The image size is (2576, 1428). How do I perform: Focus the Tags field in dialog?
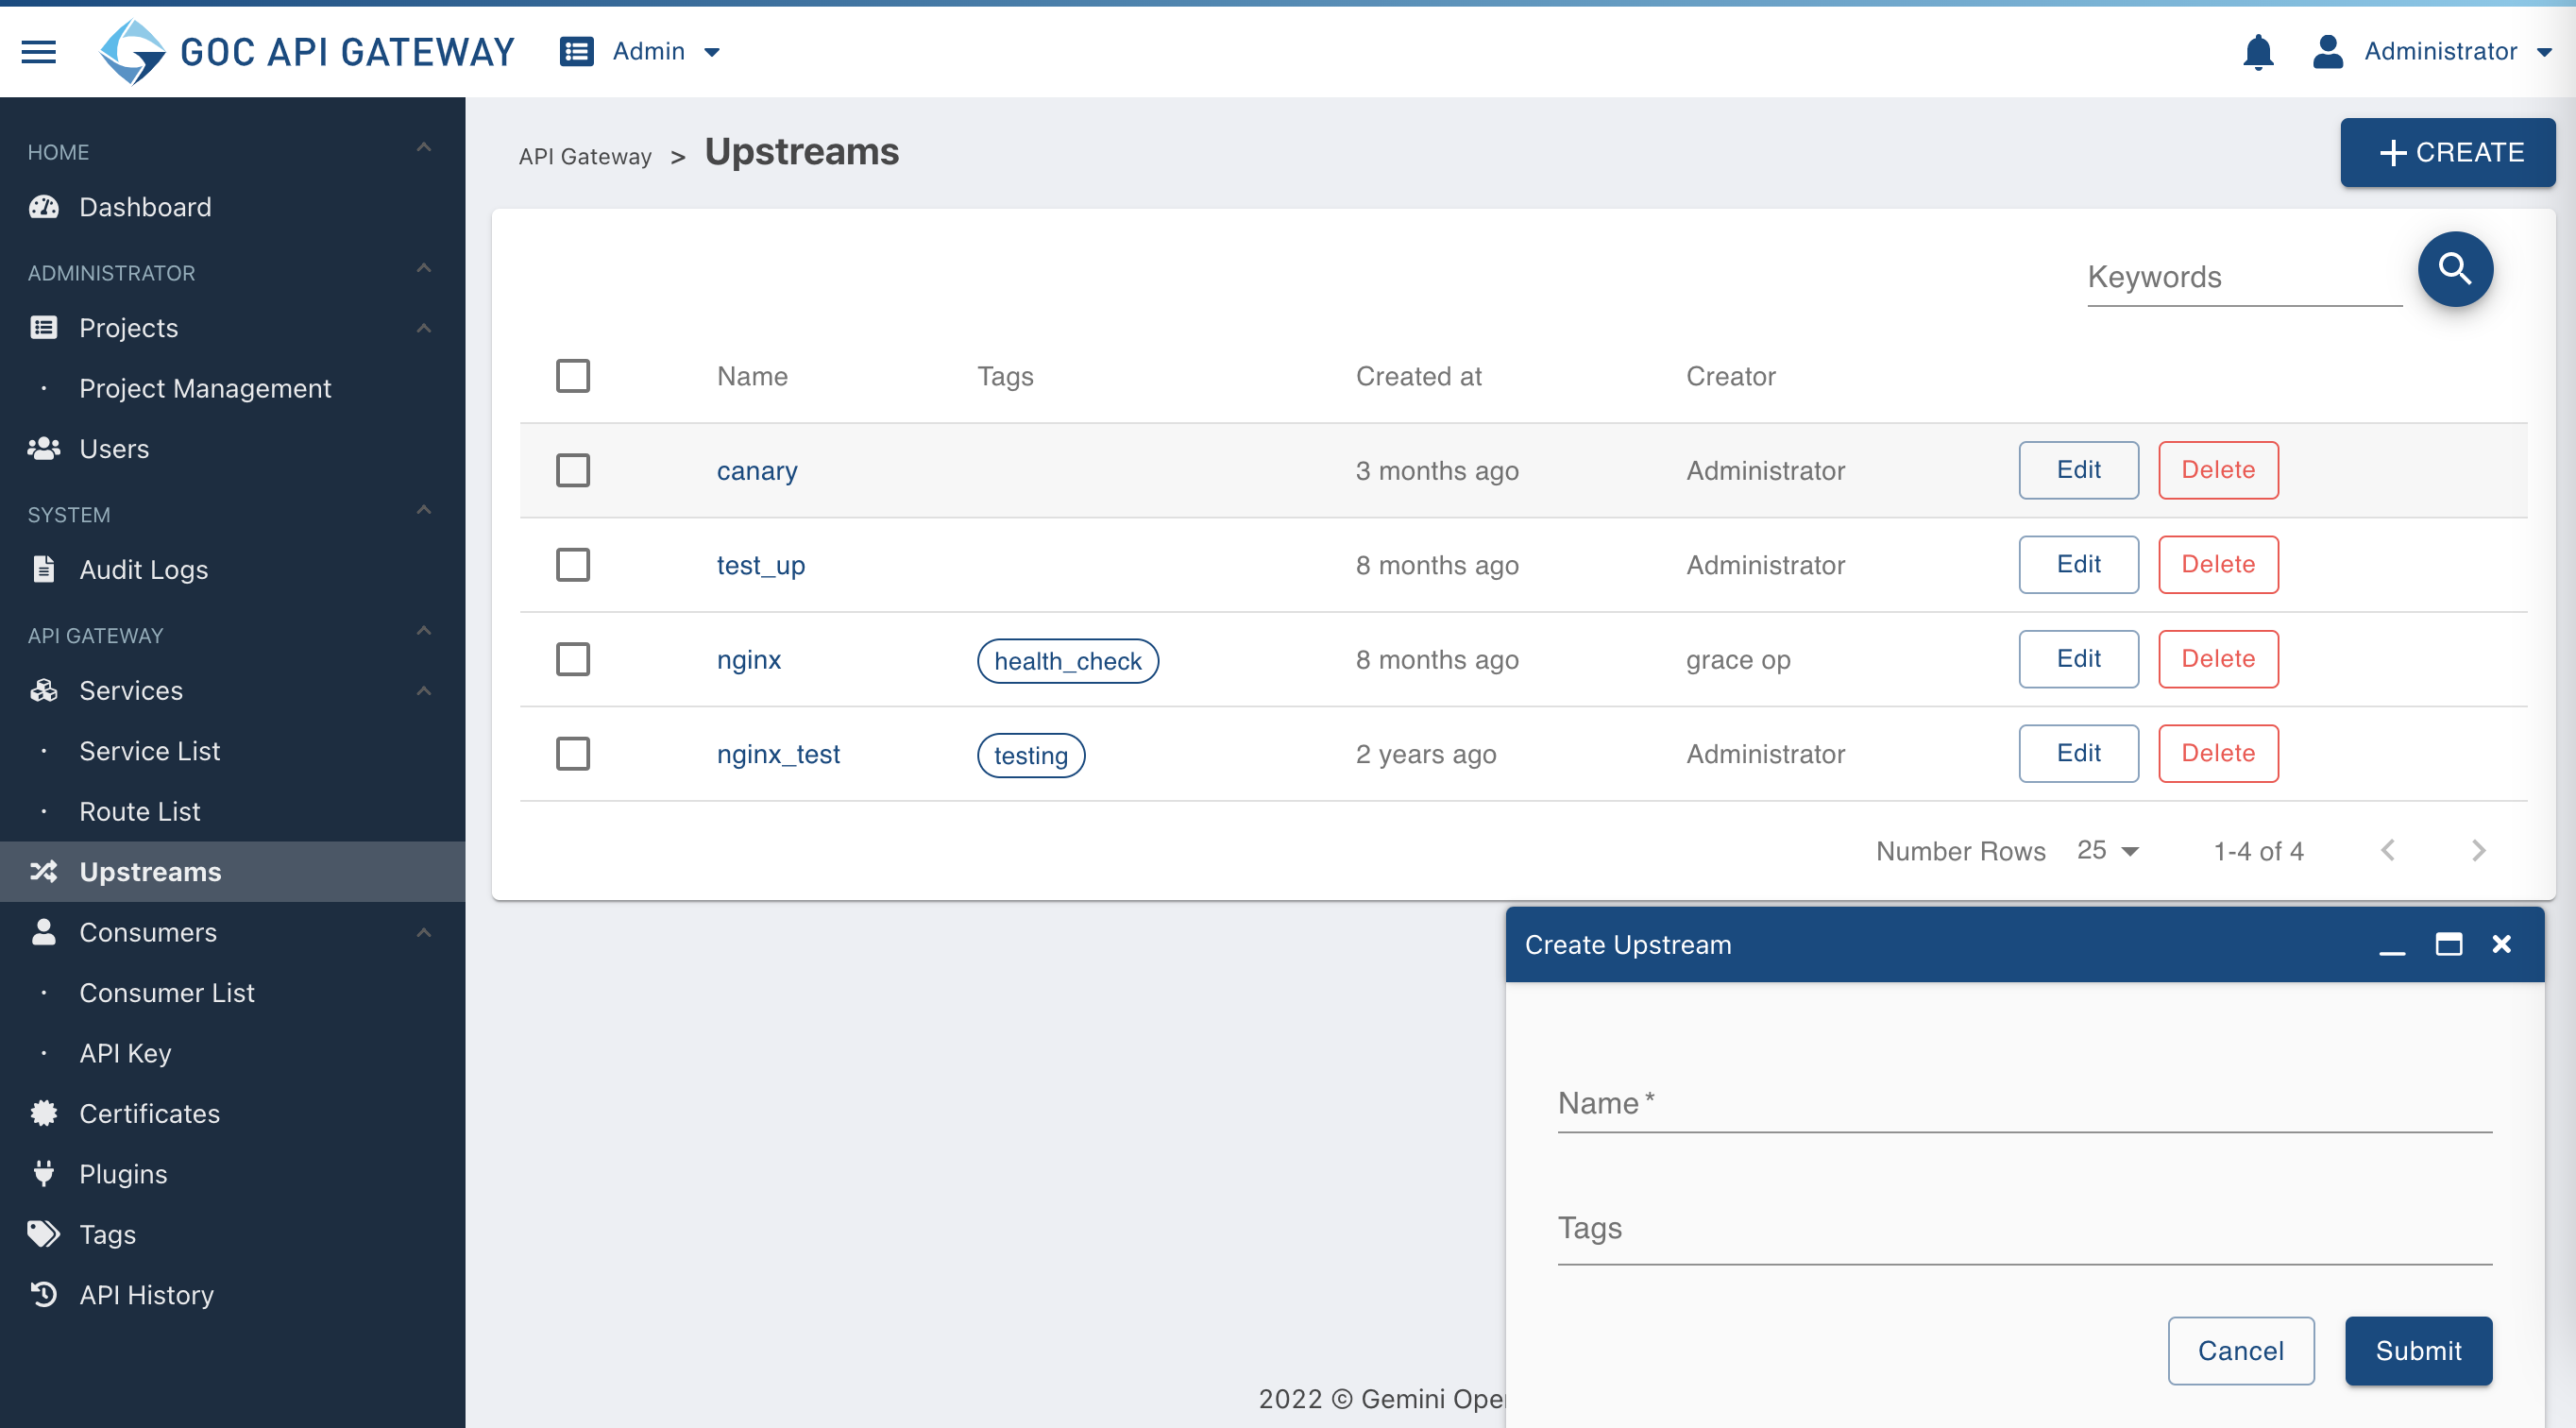point(2024,1229)
